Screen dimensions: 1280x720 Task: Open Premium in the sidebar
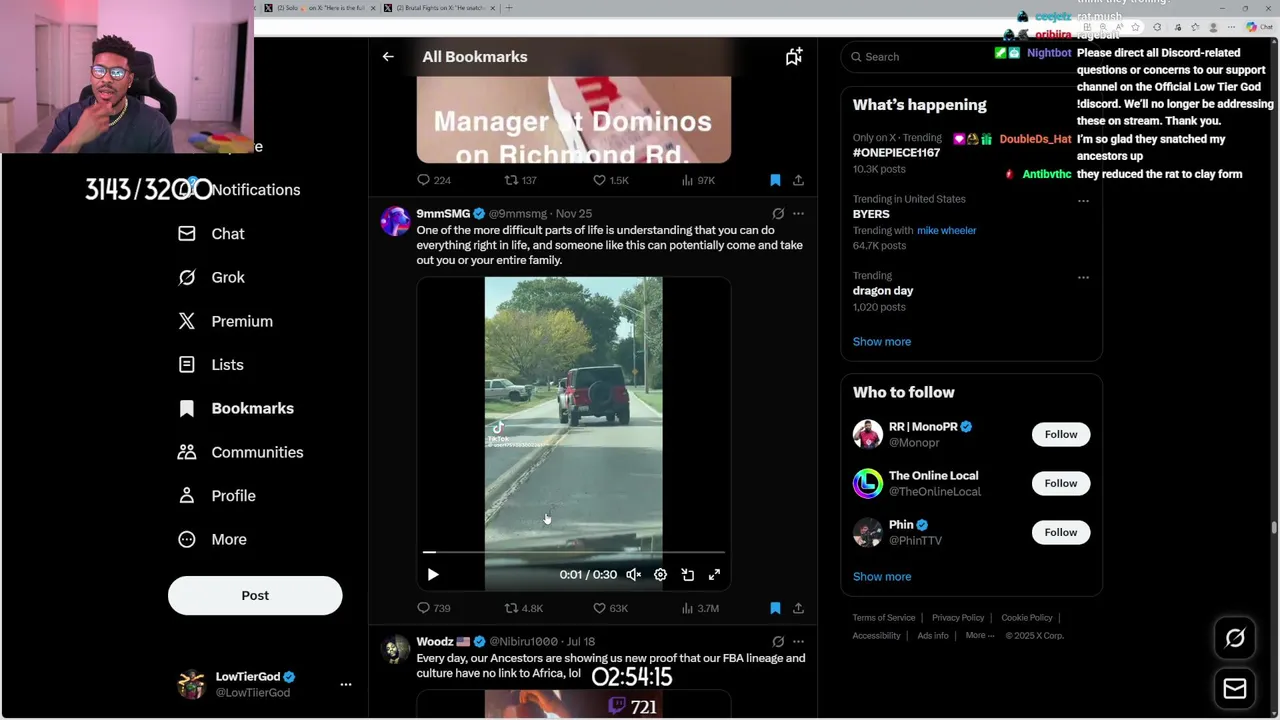[225, 321]
